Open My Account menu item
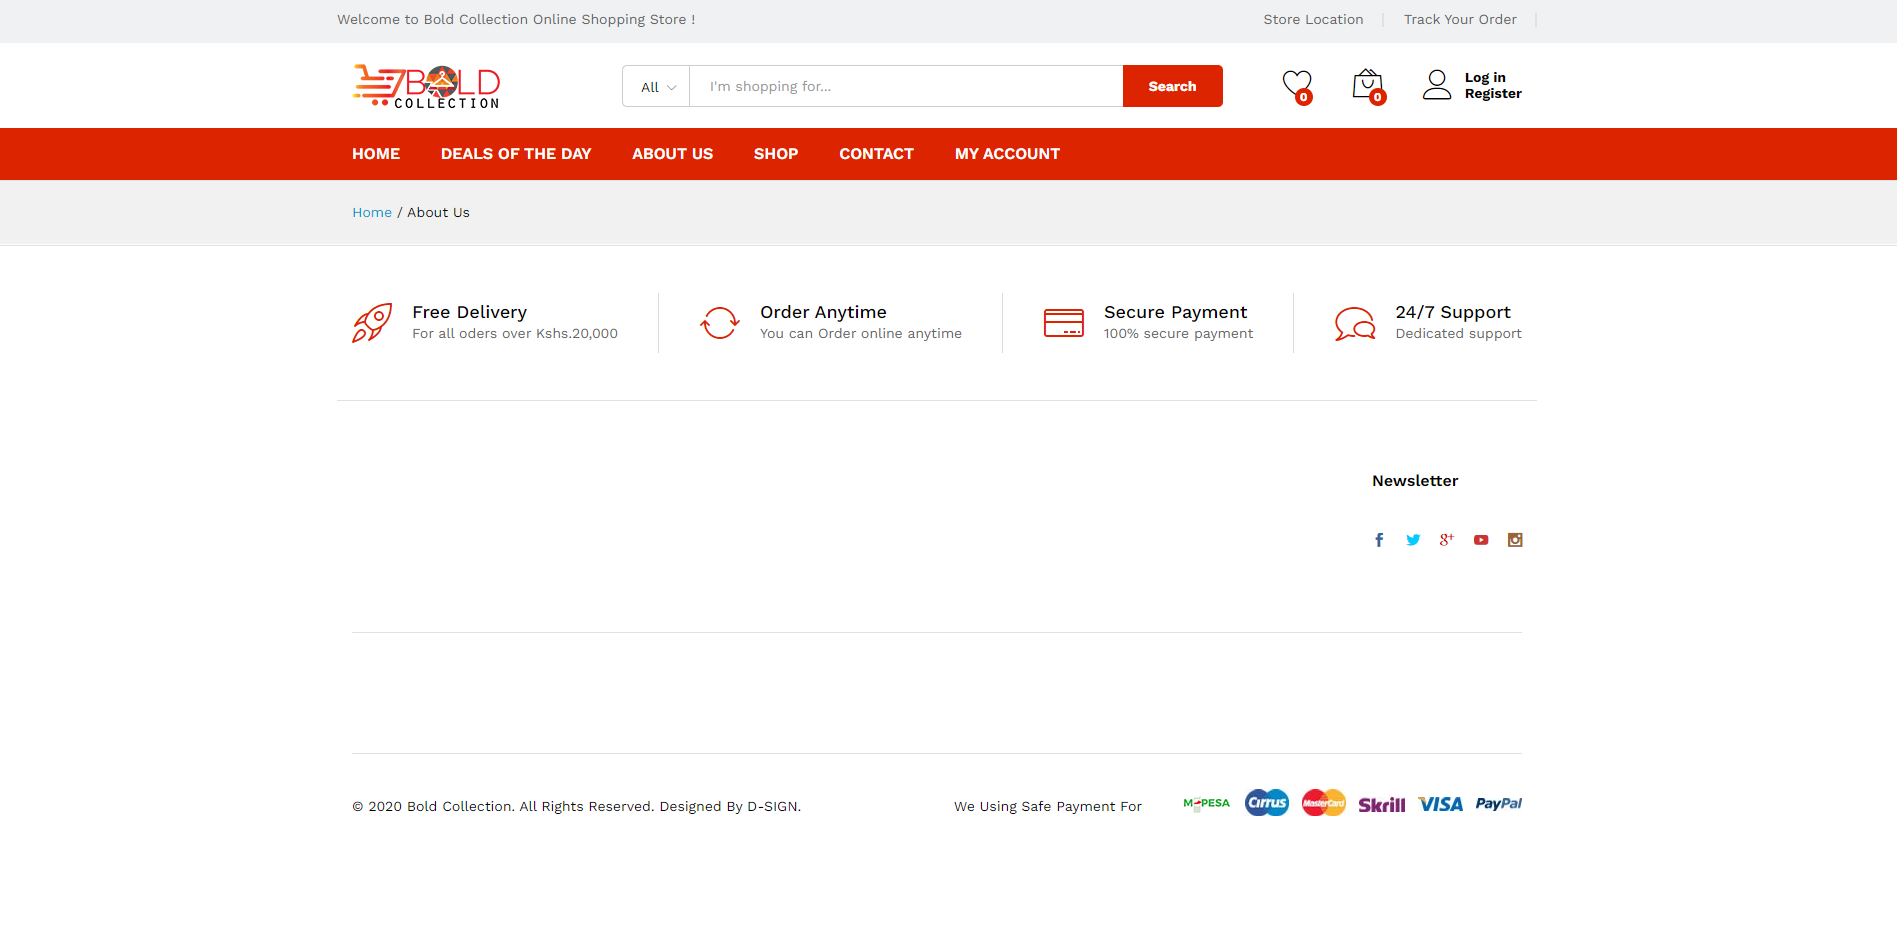 click(1007, 154)
